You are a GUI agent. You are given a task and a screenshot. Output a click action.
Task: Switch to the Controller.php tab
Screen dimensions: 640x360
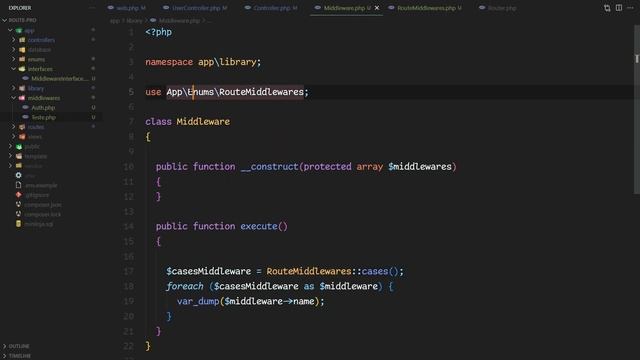pos(272,8)
